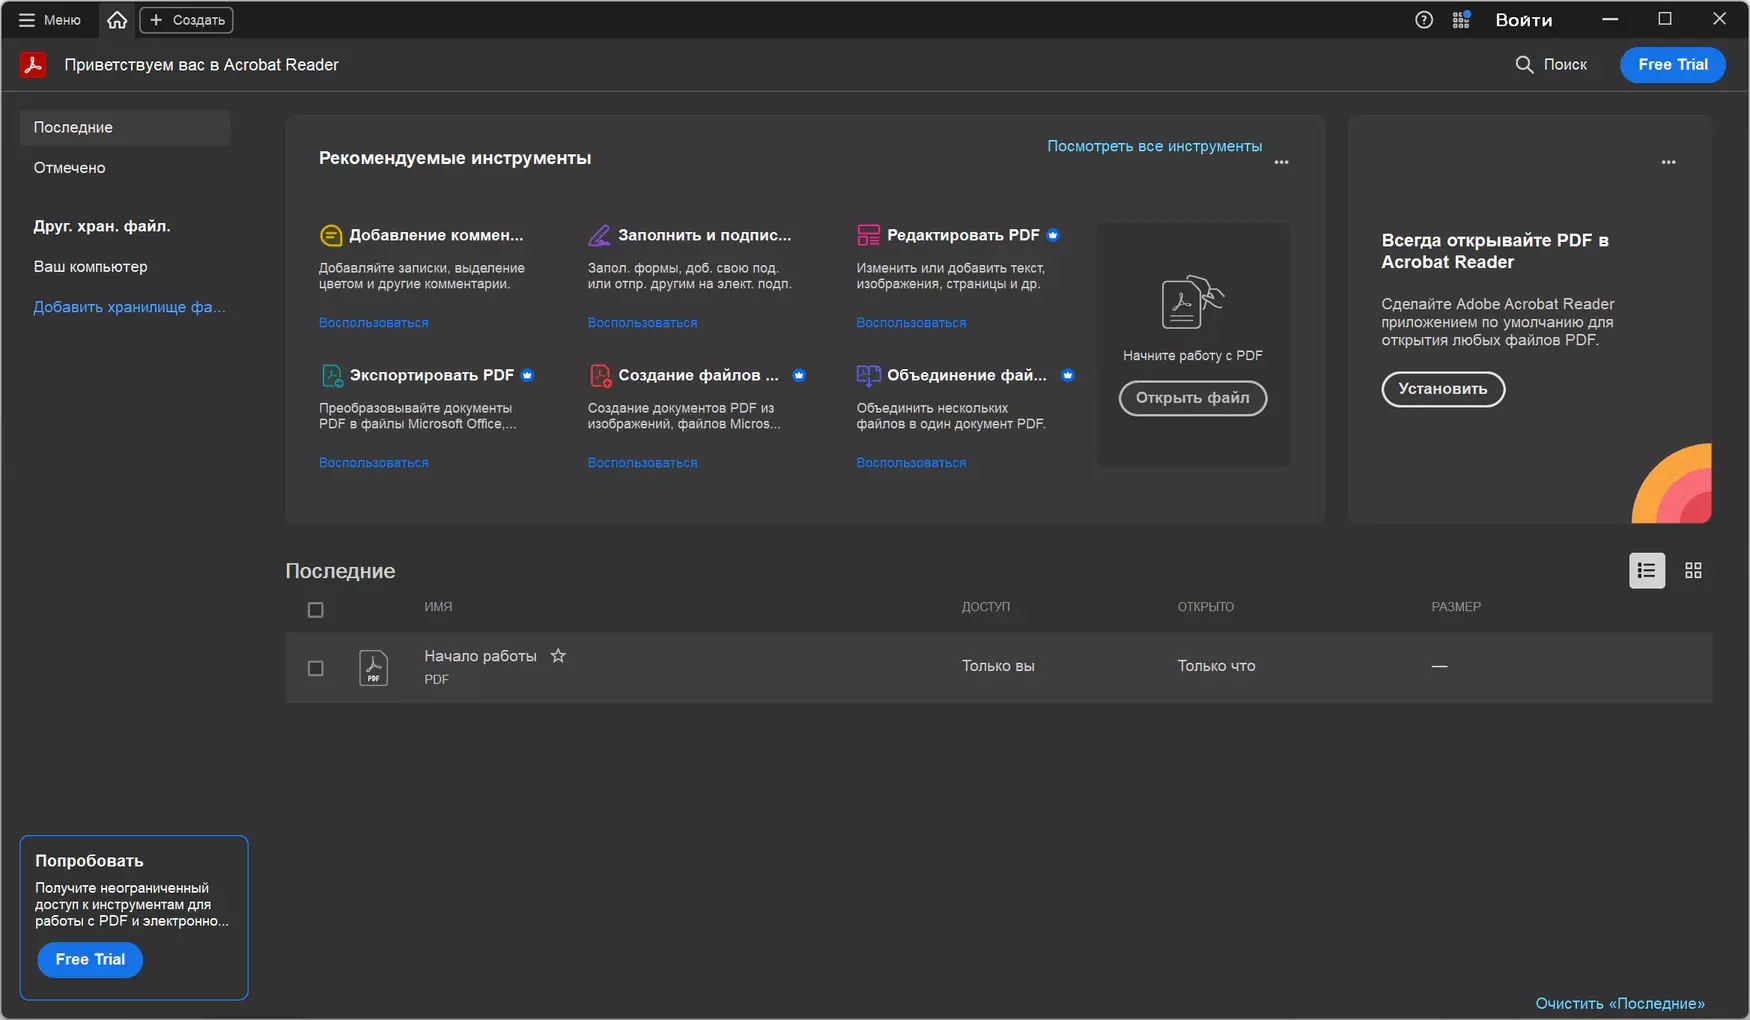1750x1020 pixels.
Task: Click the Добавить хранилище файлов link
Action: (129, 307)
